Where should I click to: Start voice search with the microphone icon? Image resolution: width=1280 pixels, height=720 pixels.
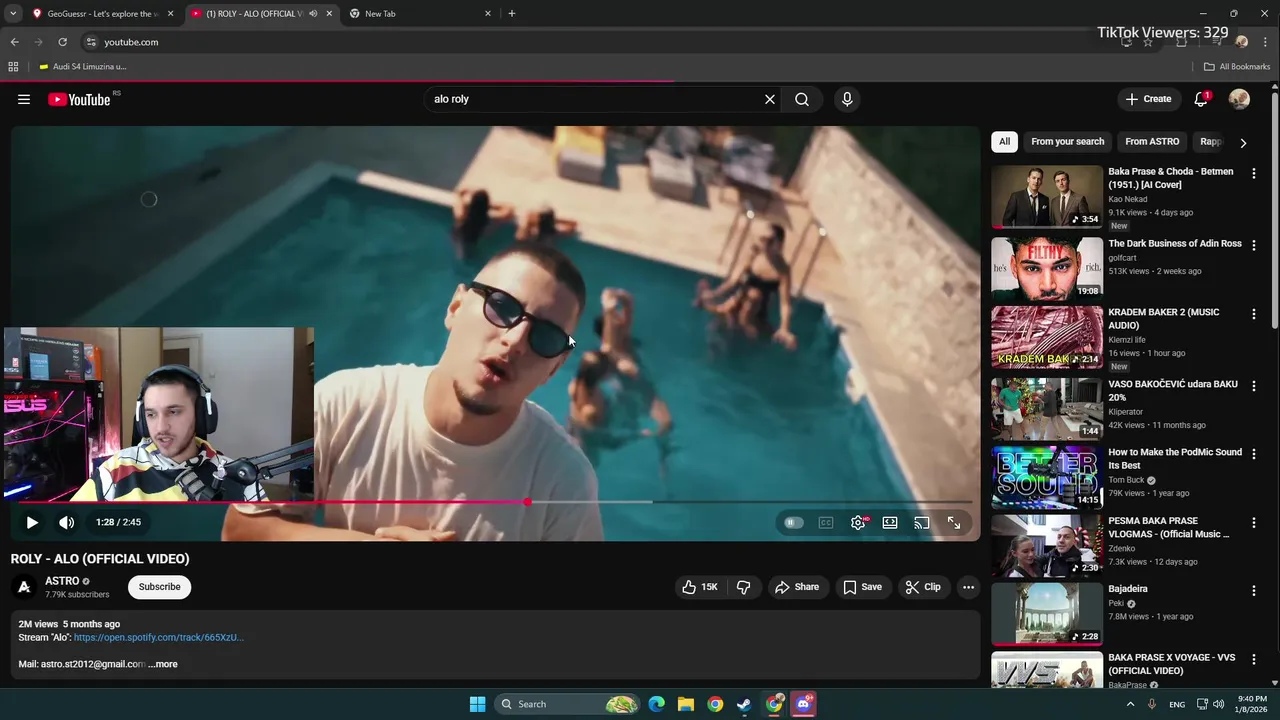coord(847,99)
